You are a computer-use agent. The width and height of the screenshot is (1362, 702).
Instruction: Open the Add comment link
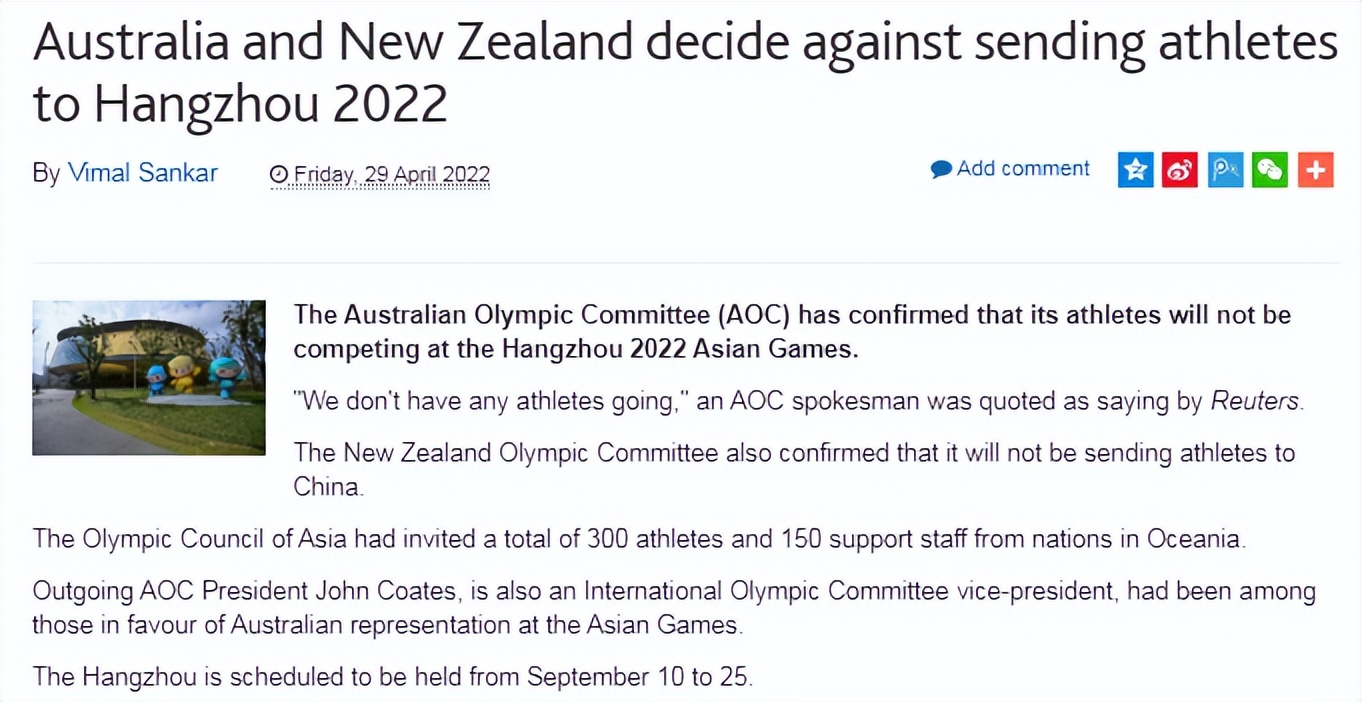(x=1022, y=169)
